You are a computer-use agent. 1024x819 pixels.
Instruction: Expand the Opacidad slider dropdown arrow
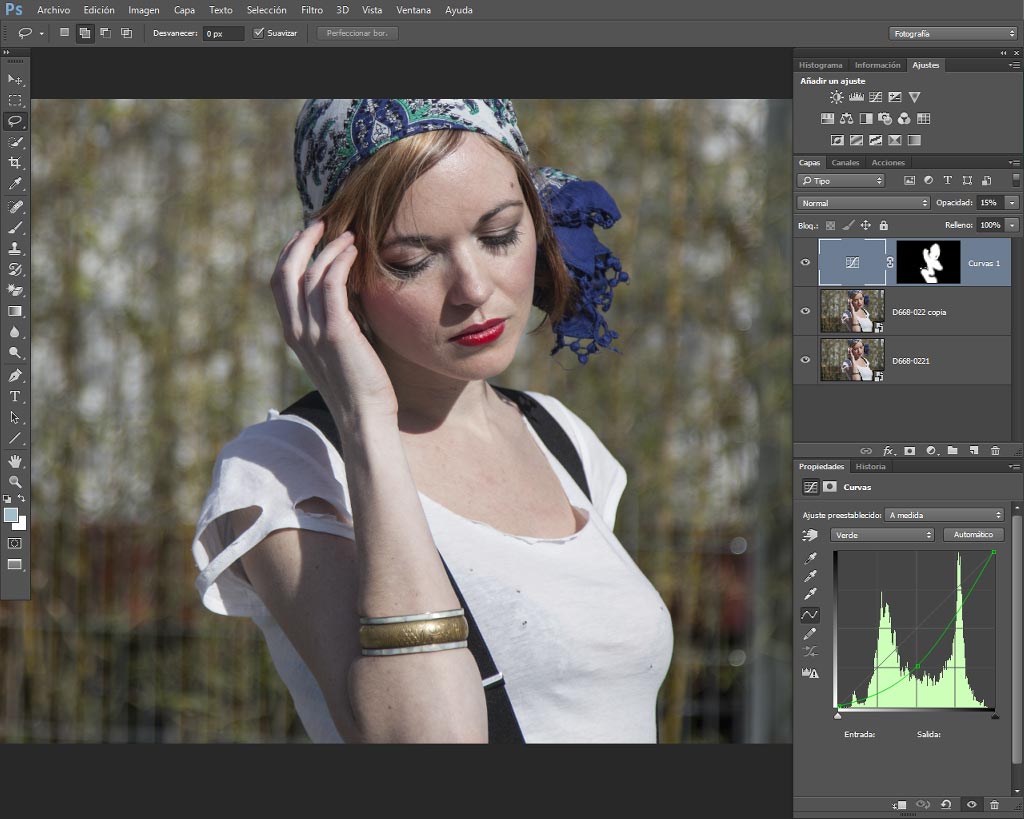[x=1012, y=203]
